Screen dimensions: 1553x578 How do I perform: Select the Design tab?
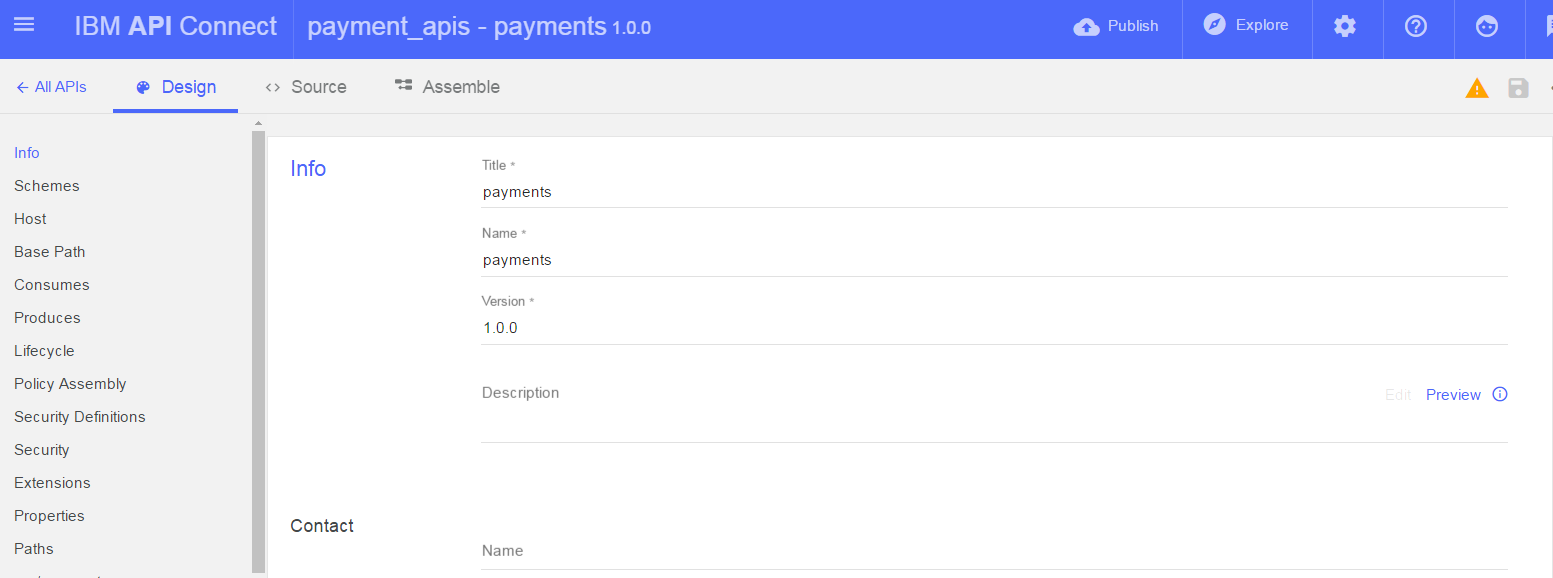click(176, 87)
